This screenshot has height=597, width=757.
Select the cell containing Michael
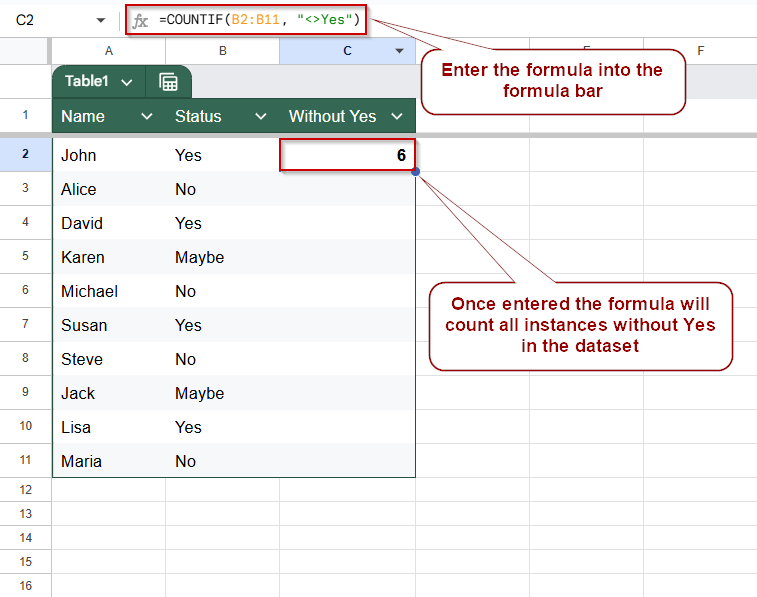[109, 291]
